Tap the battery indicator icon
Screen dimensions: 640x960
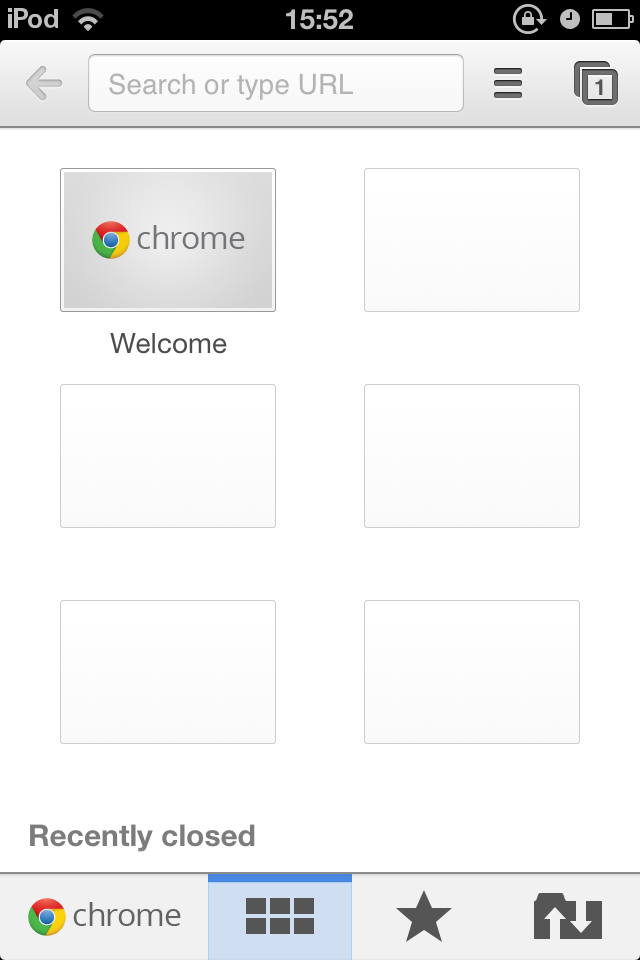pos(612,20)
